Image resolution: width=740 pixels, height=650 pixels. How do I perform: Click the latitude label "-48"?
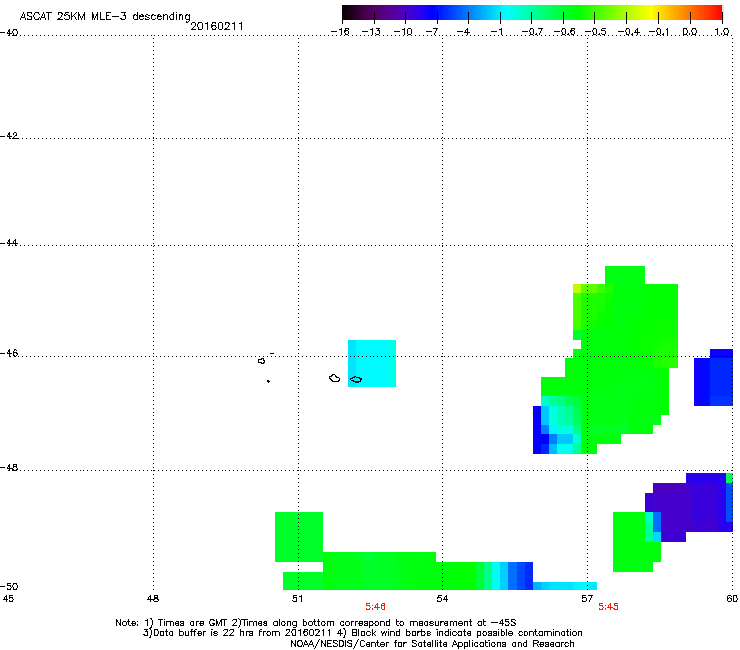pyautogui.click(x=9, y=468)
